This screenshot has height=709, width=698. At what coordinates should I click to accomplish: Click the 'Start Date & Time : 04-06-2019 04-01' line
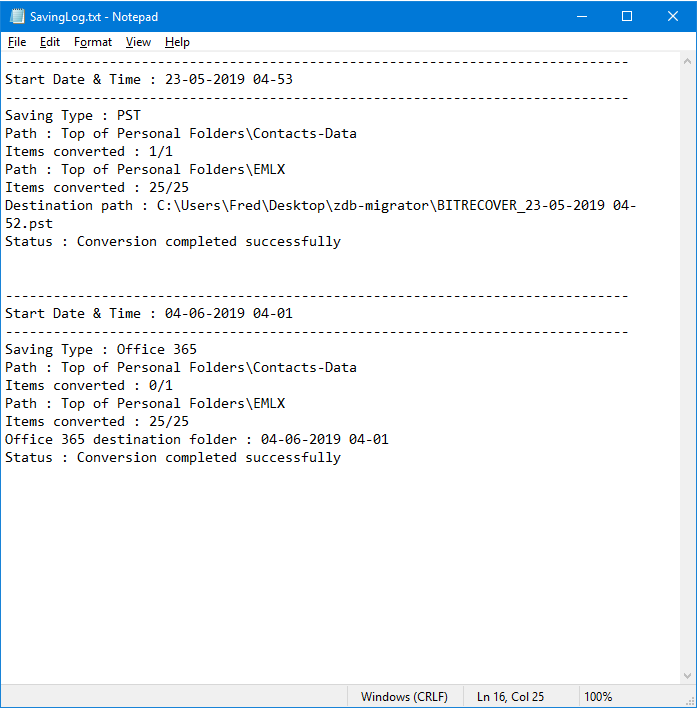[149, 313]
